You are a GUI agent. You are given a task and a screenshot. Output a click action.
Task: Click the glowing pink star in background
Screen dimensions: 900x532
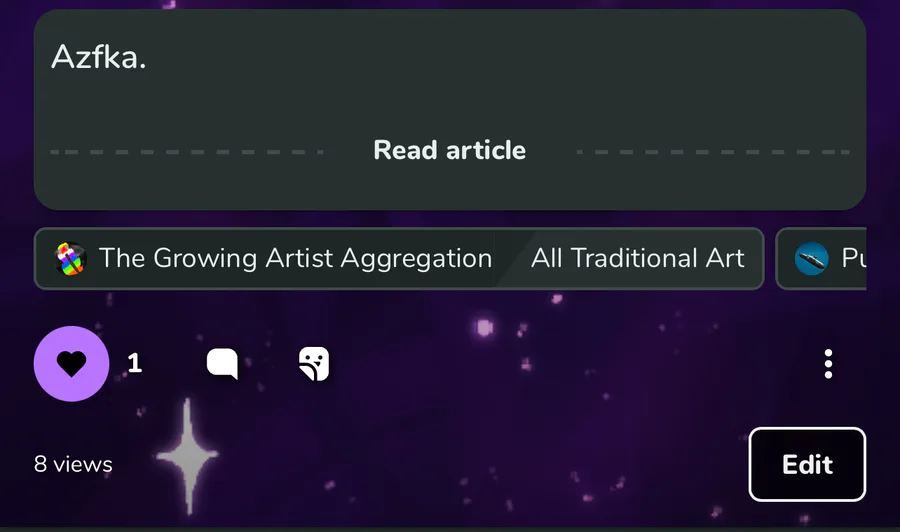(485, 328)
